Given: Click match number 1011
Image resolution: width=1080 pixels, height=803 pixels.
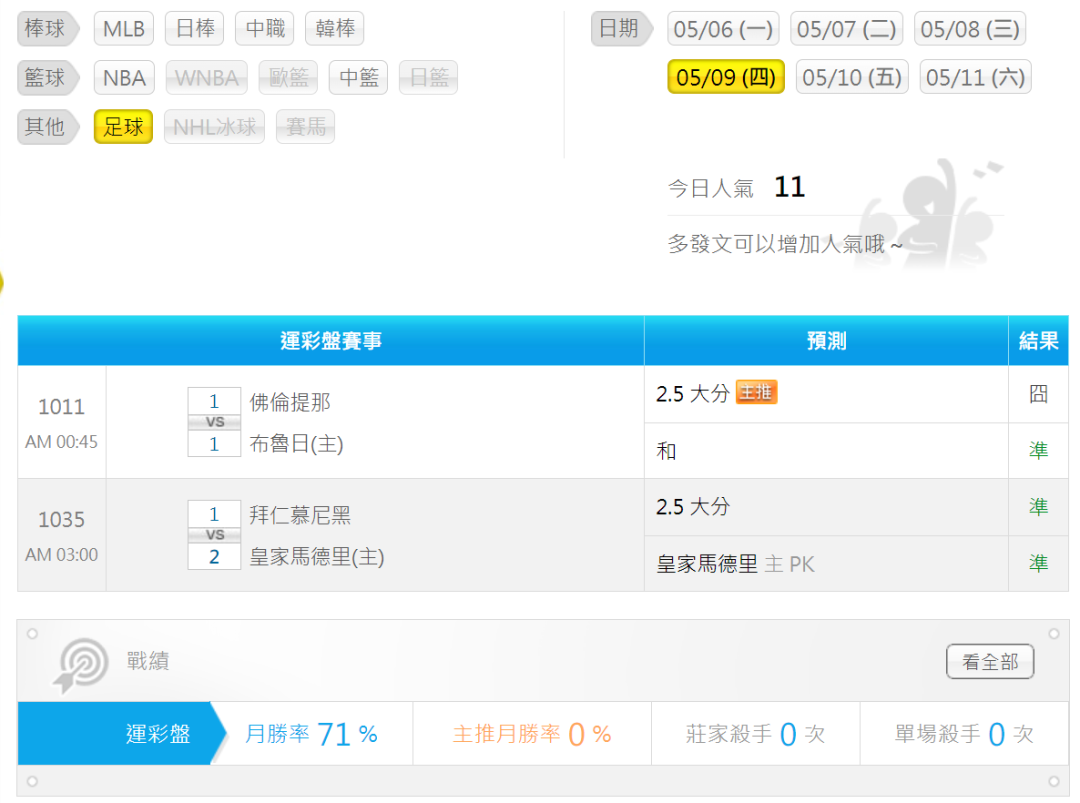Looking at the screenshot, I should click(x=61, y=407).
